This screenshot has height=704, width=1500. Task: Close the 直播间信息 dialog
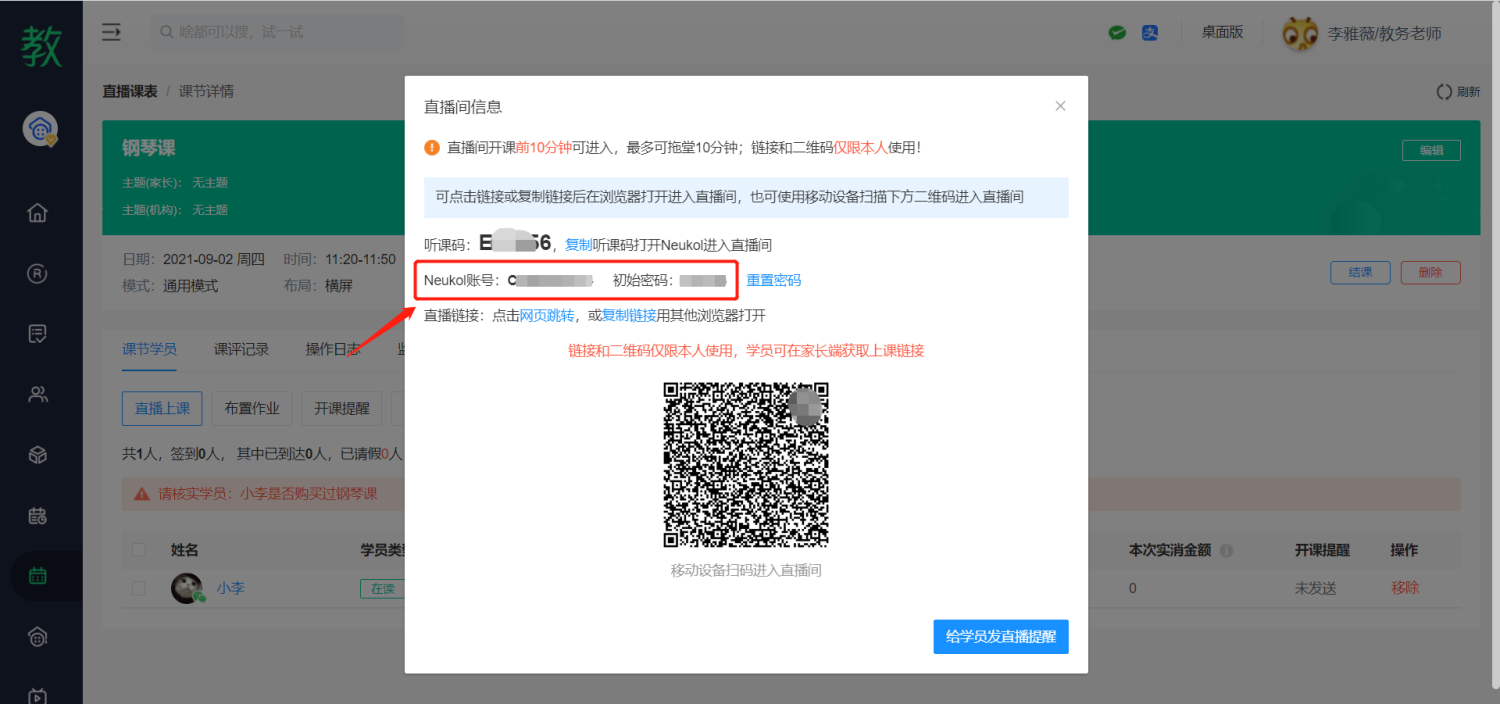click(x=1060, y=106)
